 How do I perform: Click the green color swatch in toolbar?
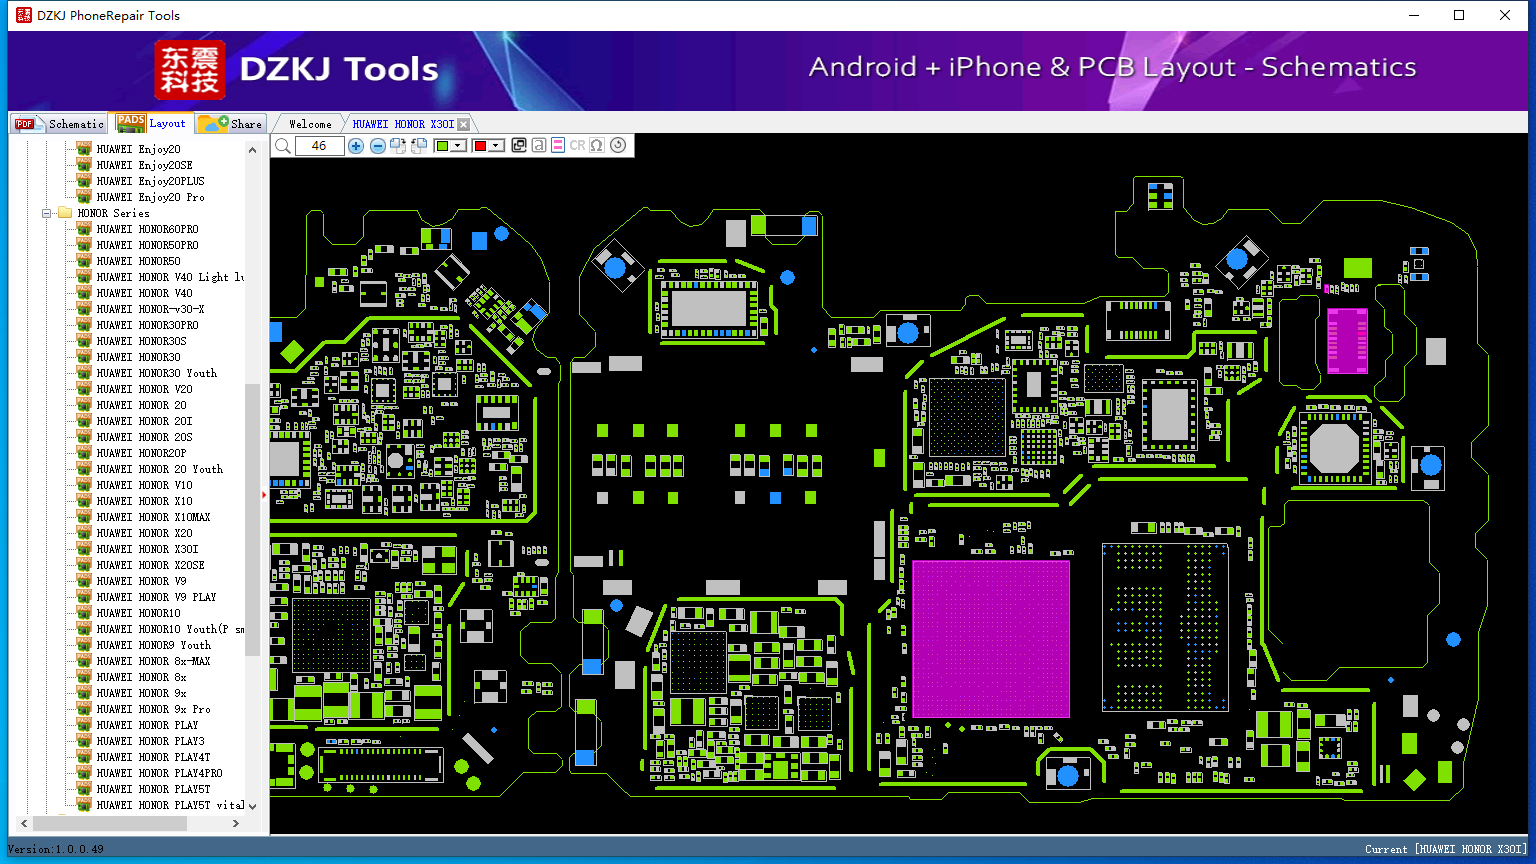(x=443, y=146)
